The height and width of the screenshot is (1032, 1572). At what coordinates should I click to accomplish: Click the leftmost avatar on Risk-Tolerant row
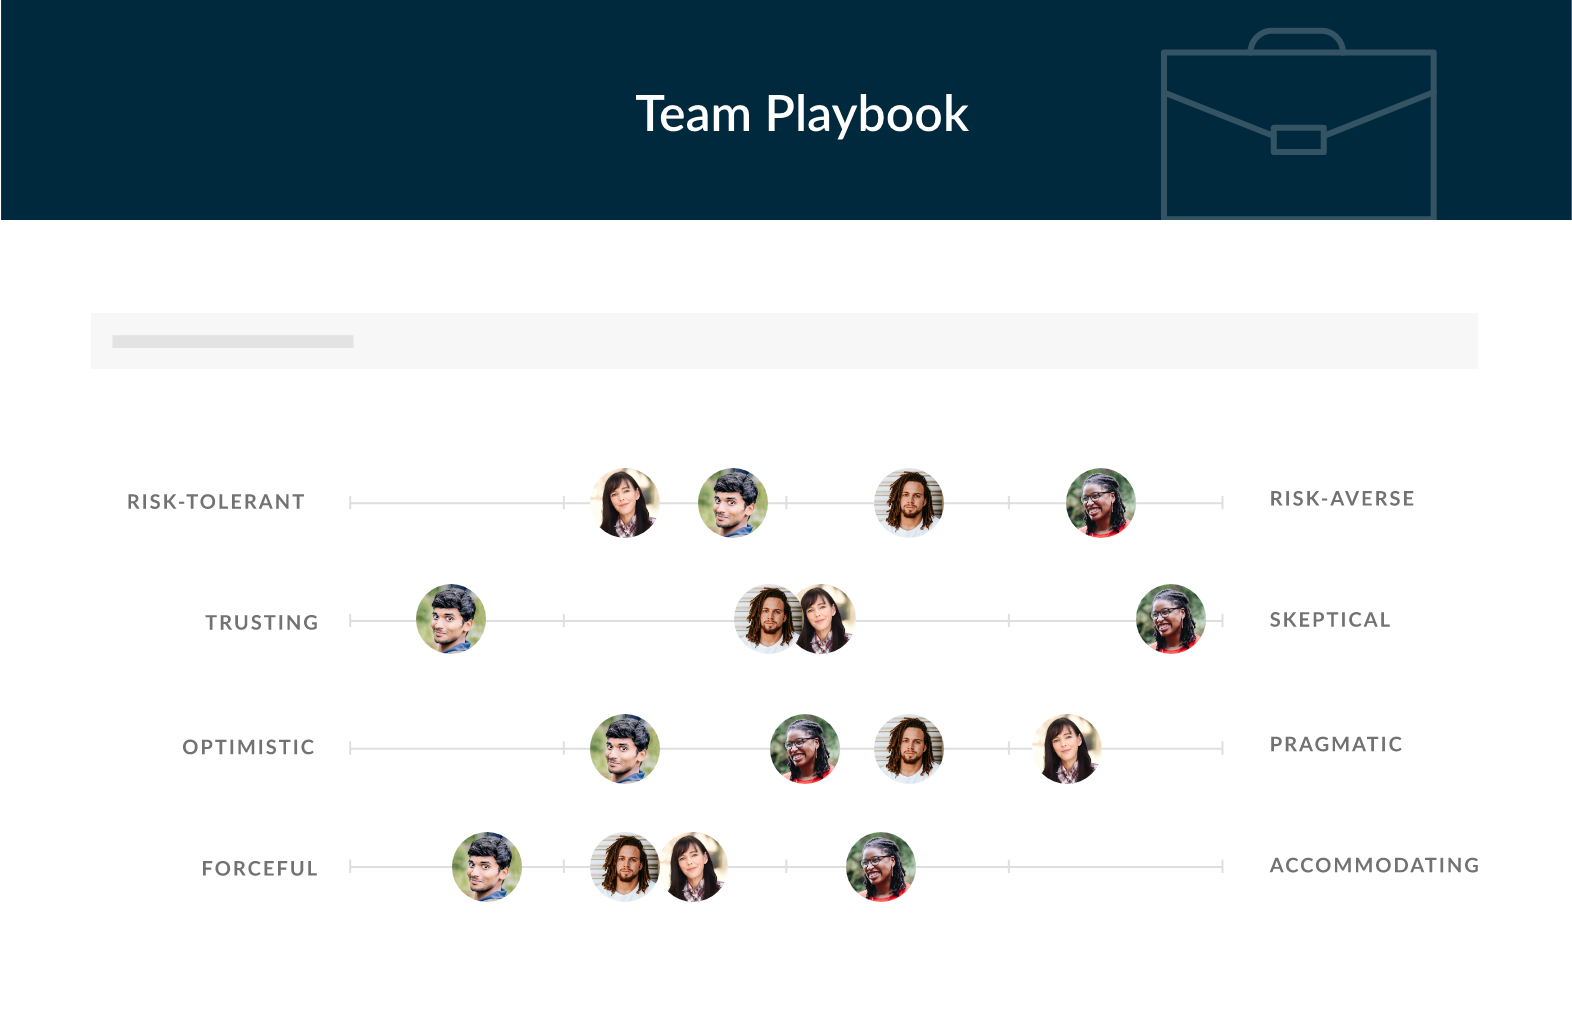625,503
